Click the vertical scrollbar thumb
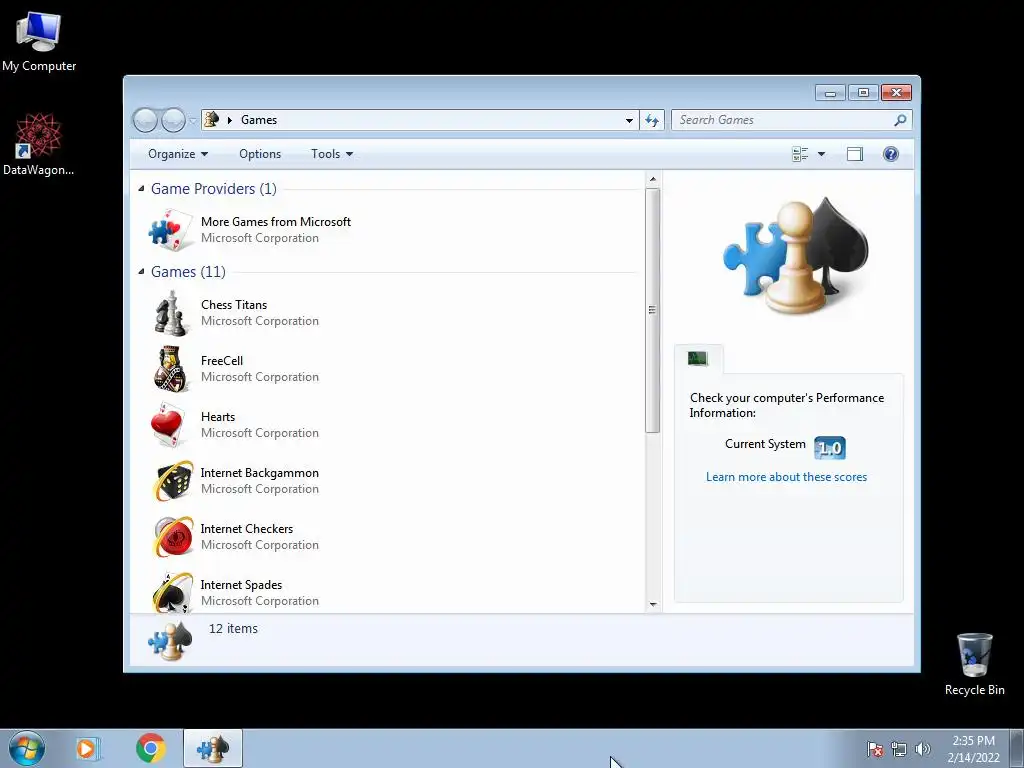 point(652,310)
